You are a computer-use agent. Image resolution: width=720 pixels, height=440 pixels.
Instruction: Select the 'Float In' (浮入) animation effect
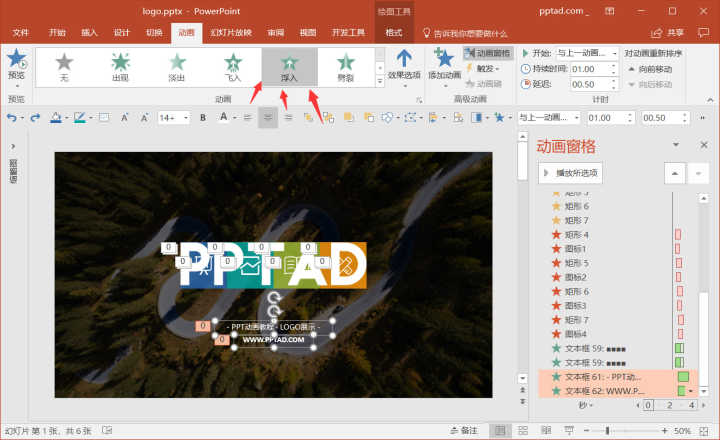pos(289,68)
